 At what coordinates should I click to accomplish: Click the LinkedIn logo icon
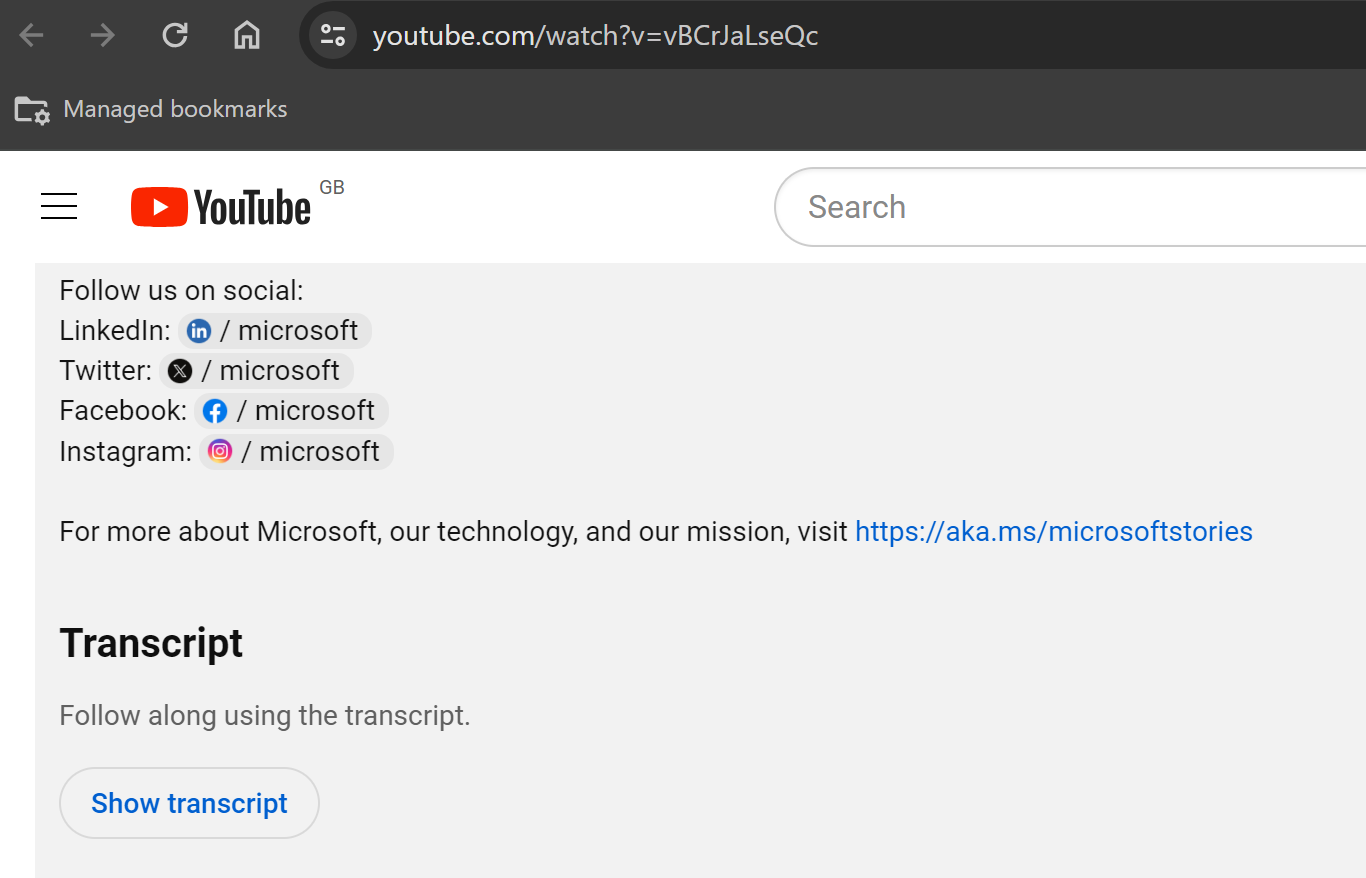(x=199, y=331)
